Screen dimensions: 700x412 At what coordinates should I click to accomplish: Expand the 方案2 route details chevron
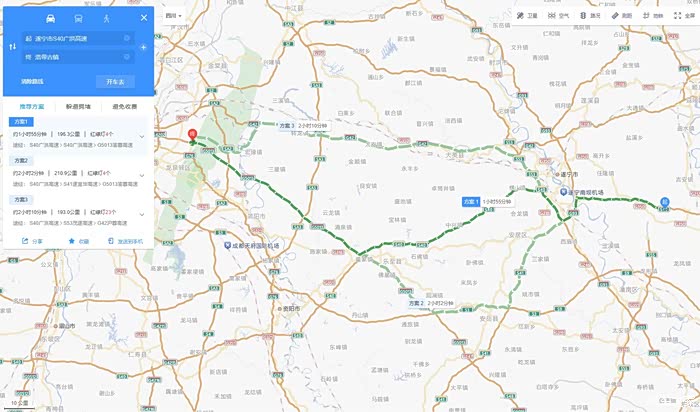point(142,175)
